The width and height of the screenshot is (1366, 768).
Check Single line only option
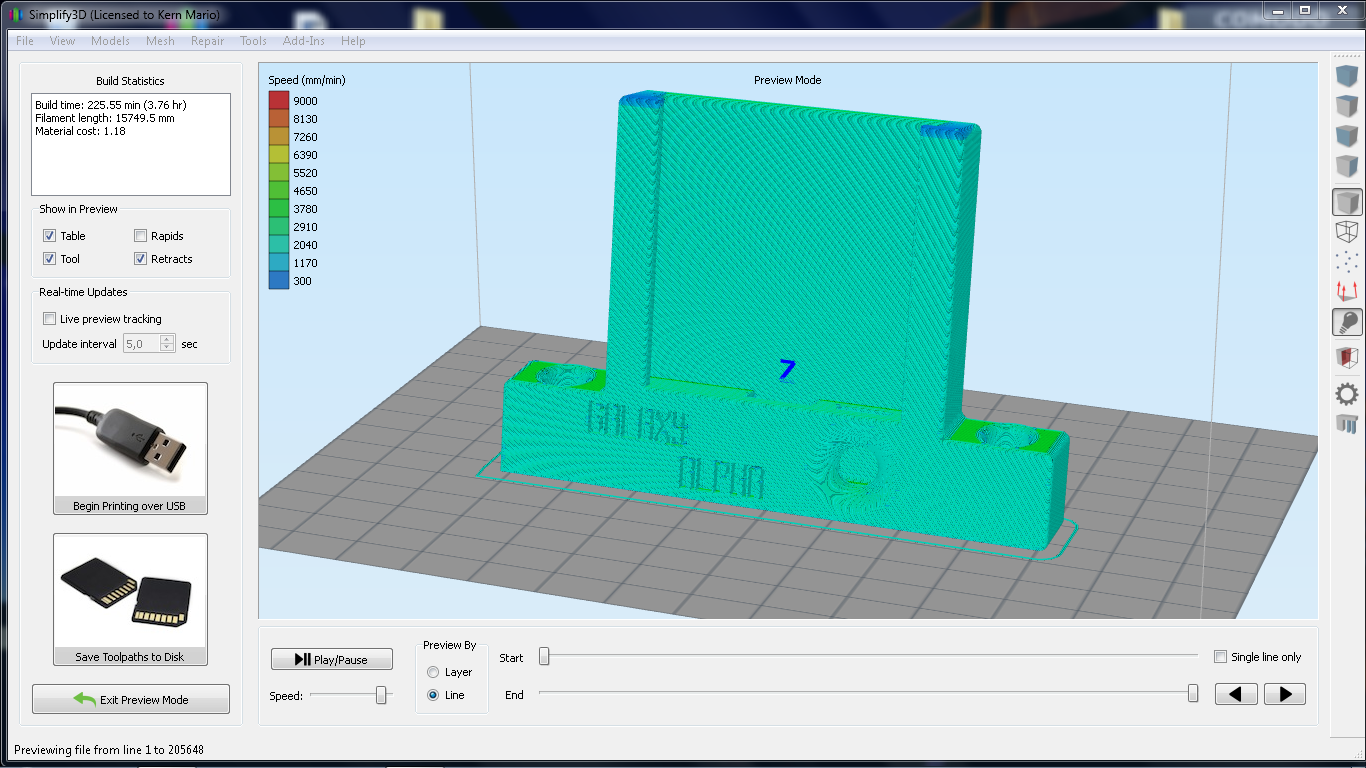click(x=1220, y=657)
